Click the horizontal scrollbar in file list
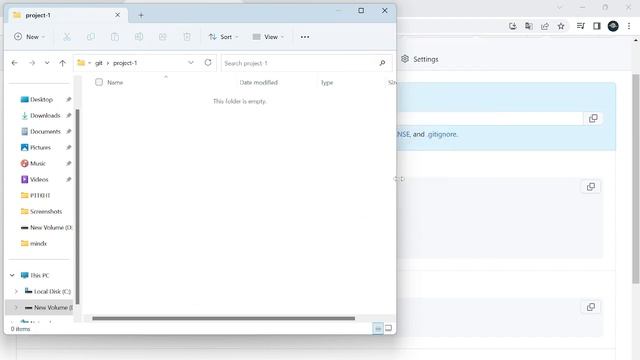 (x=223, y=318)
